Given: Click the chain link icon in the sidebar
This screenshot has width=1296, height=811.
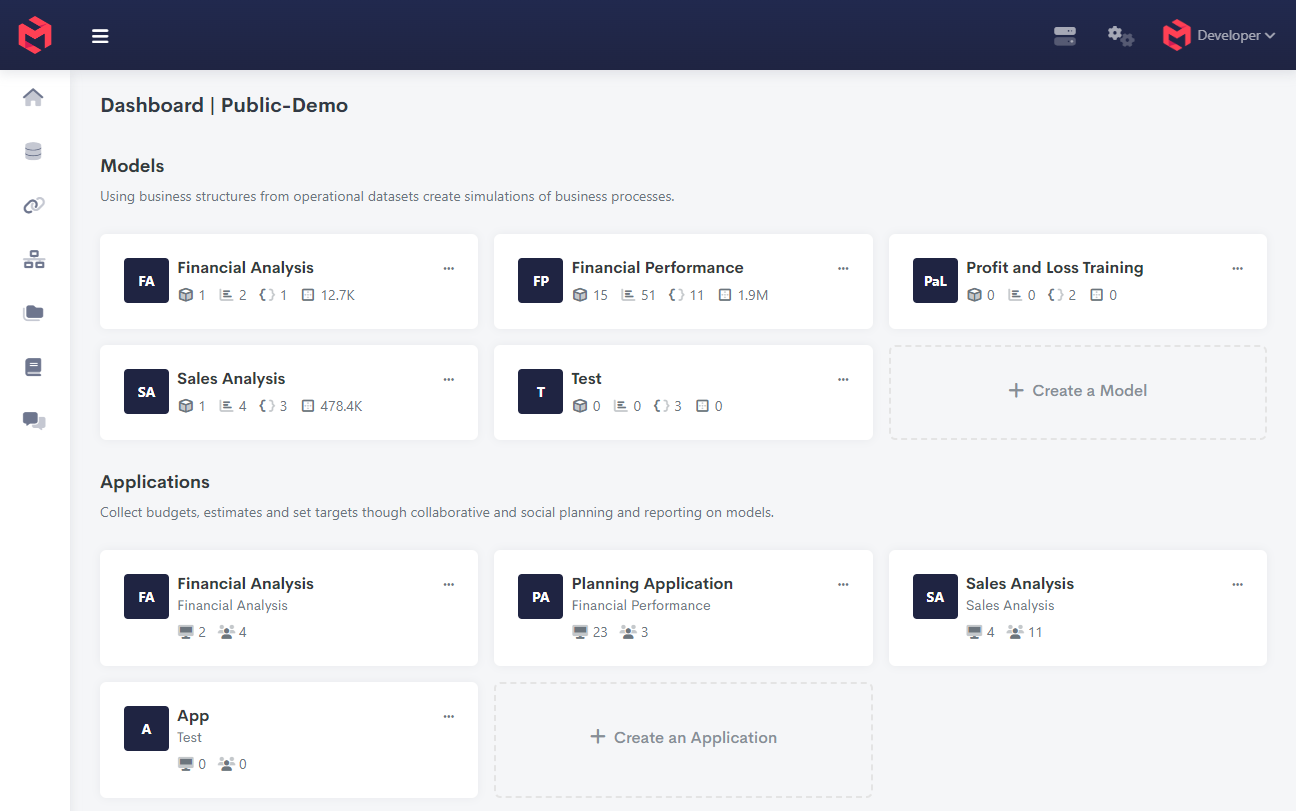Looking at the screenshot, I should pos(33,205).
